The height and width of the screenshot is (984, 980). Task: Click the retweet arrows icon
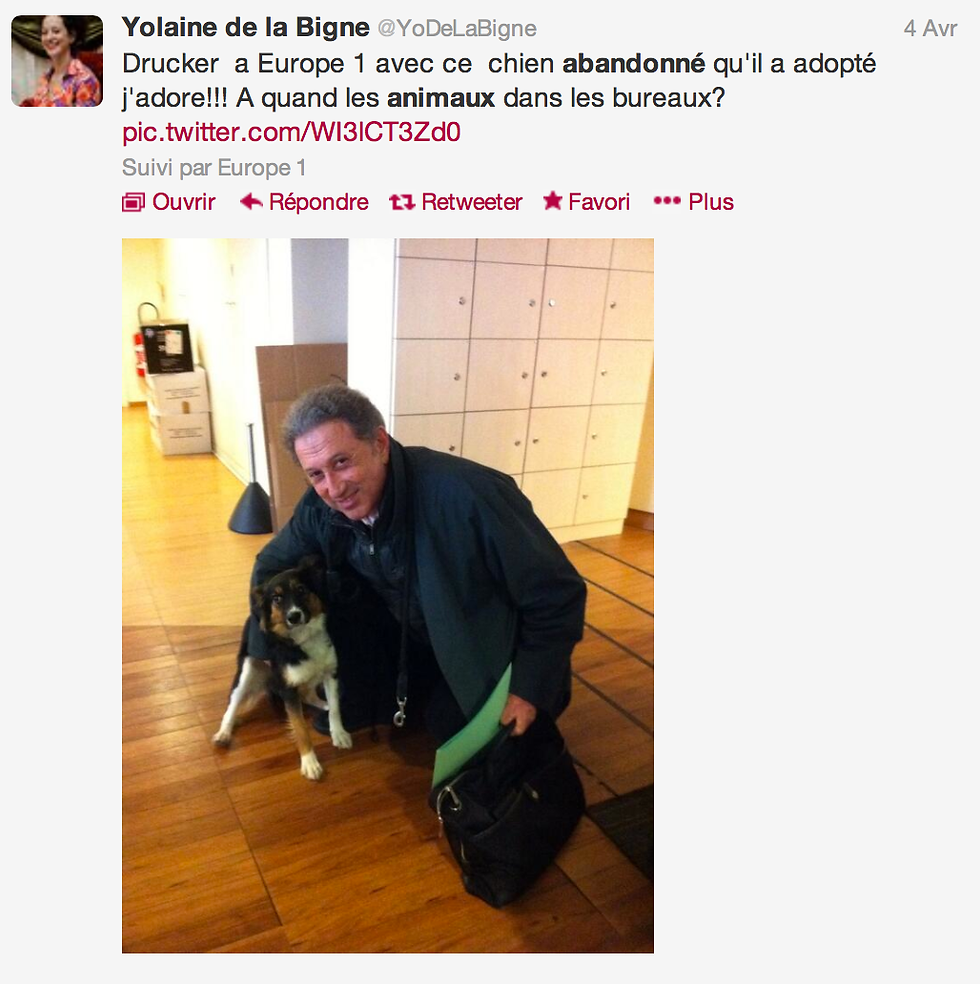pos(402,202)
